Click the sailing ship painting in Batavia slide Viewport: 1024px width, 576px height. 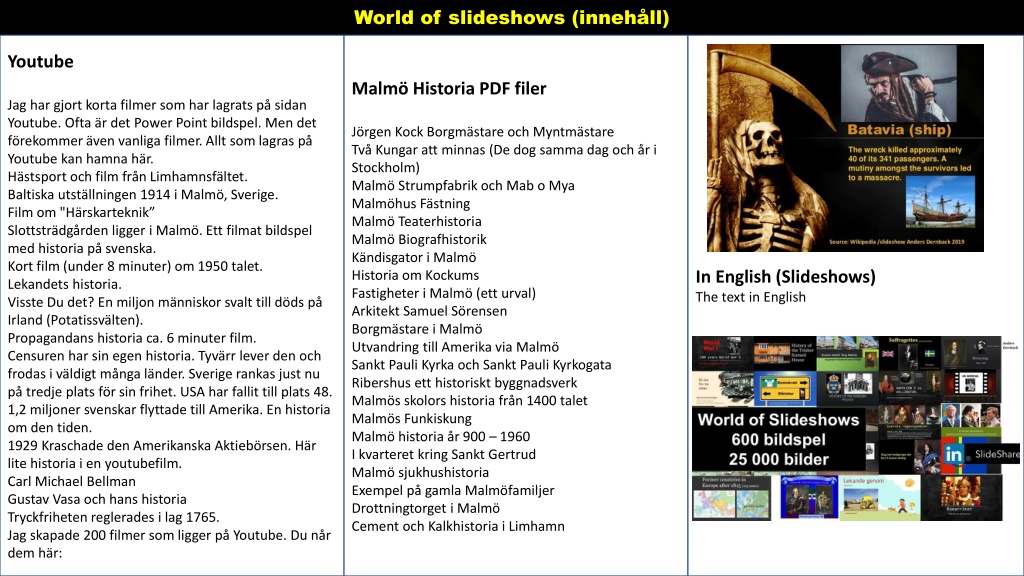(x=940, y=202)
